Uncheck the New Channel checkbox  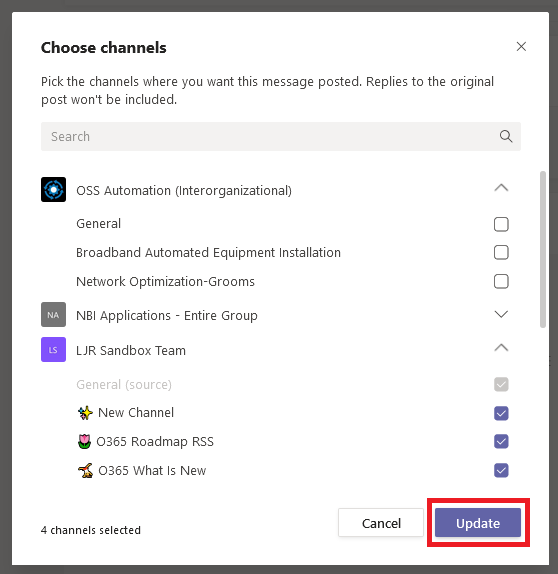pyautogui.click(x=501, y=413)
